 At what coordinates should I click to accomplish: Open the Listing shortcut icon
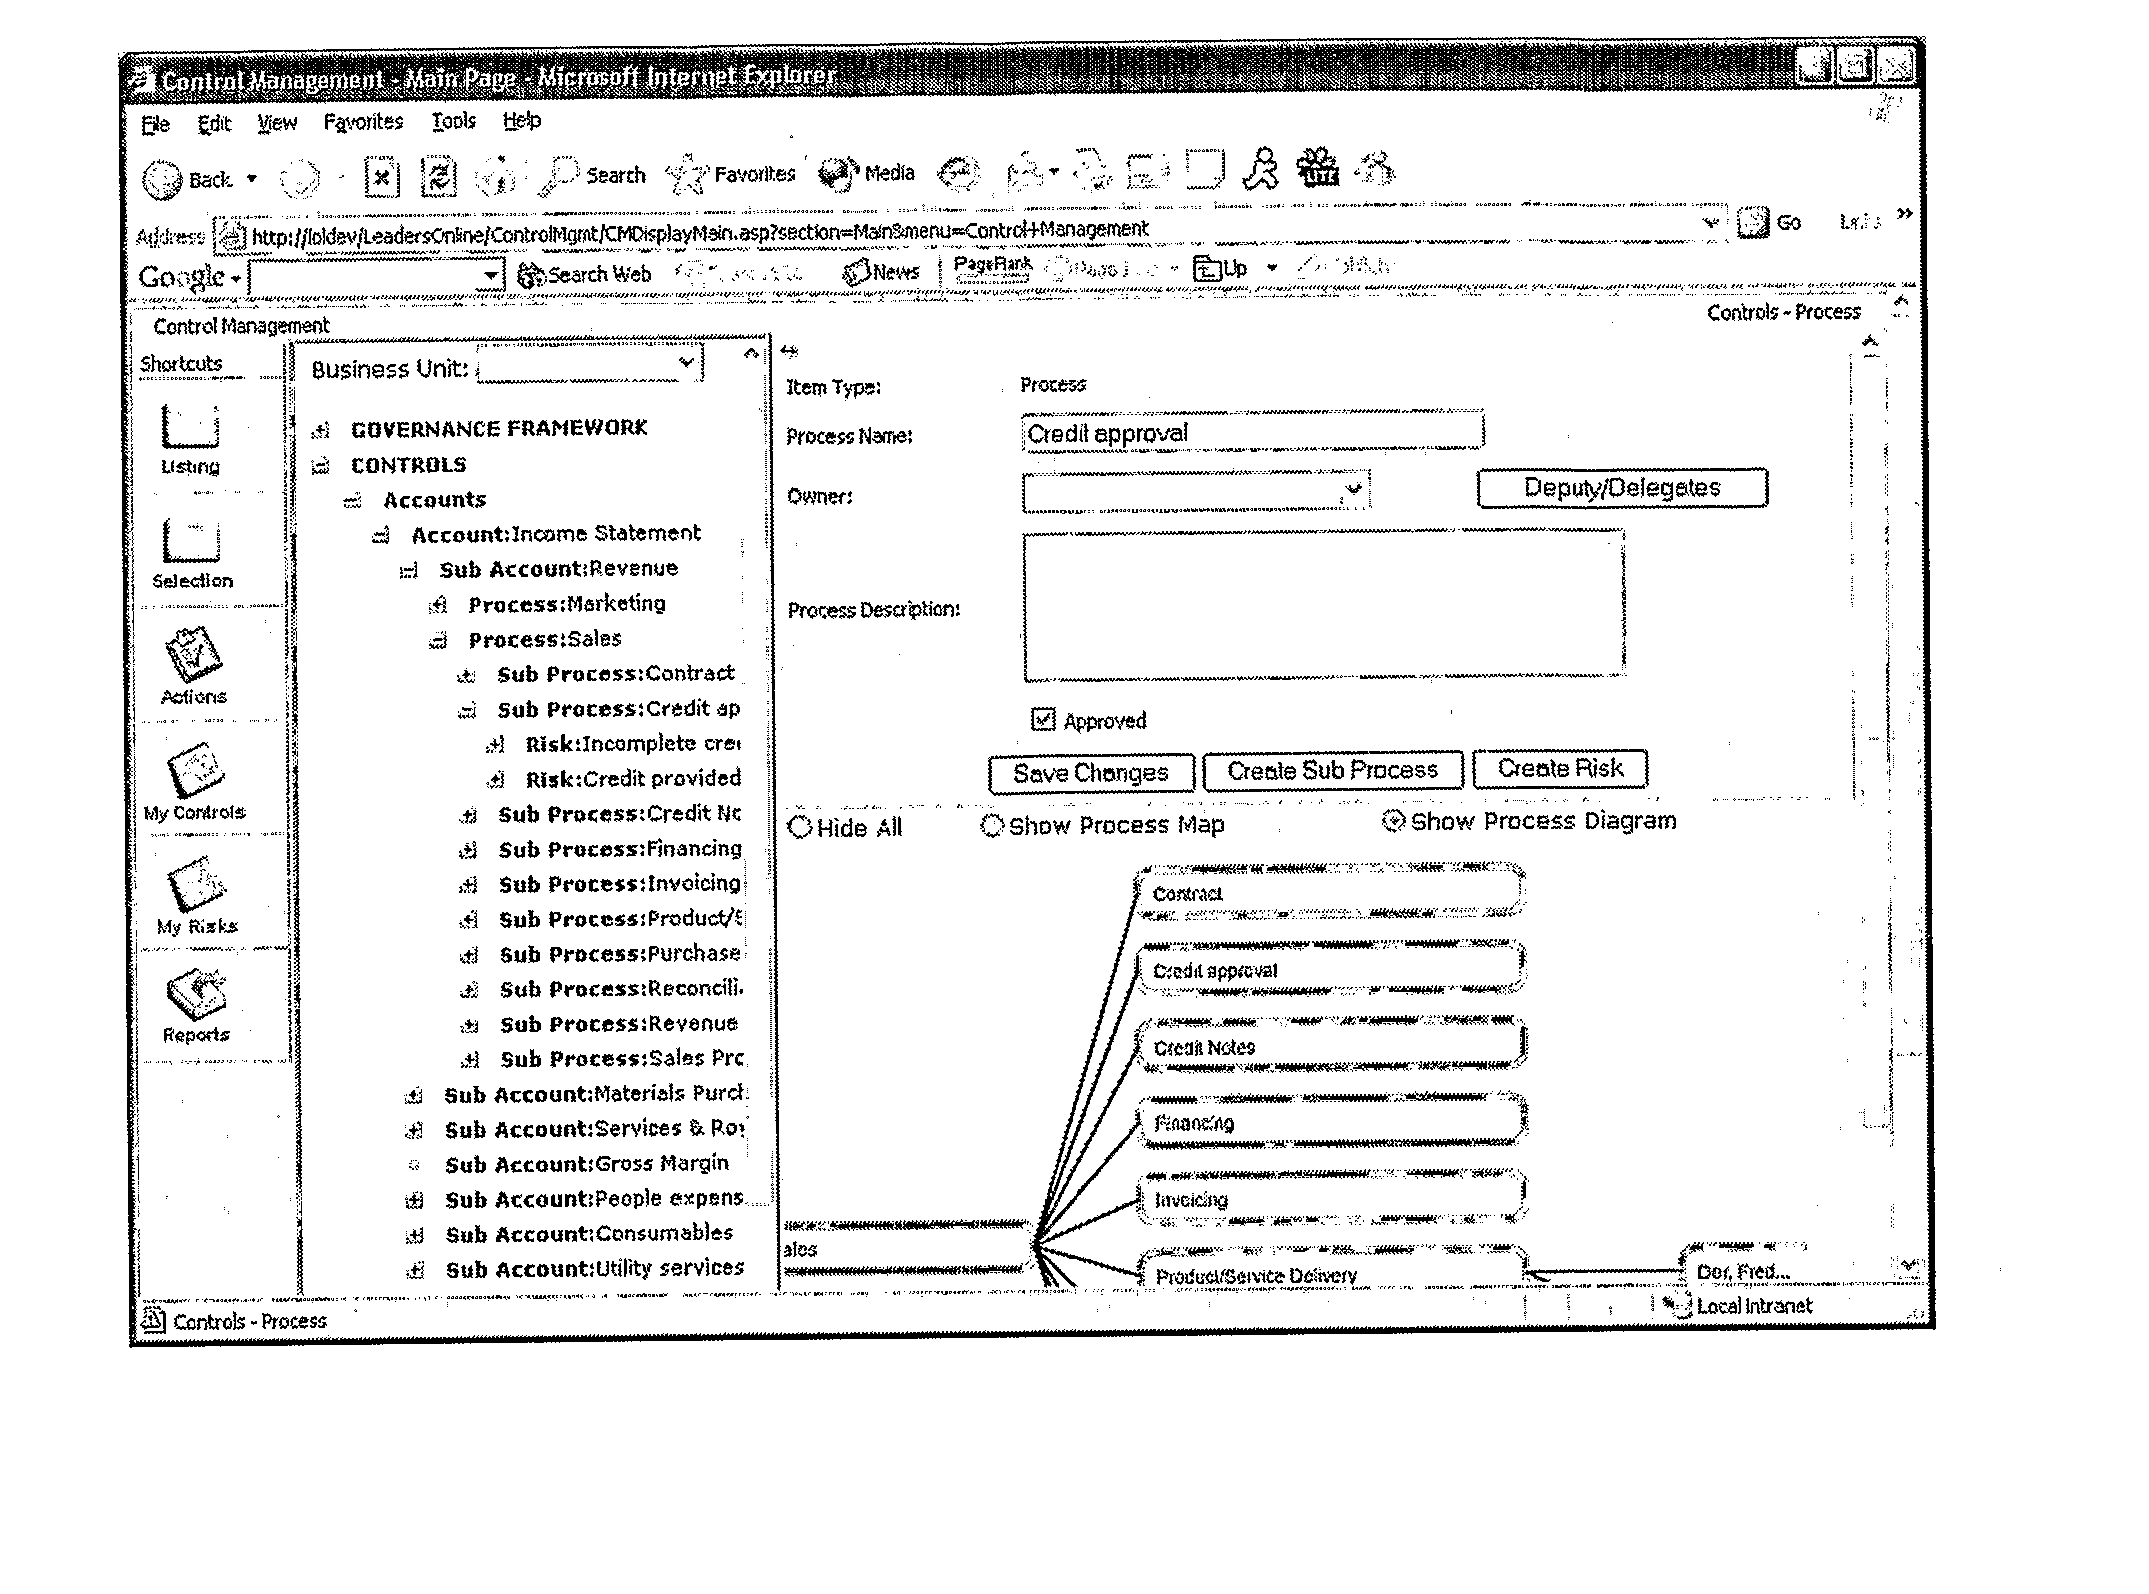tap(190, 428)
